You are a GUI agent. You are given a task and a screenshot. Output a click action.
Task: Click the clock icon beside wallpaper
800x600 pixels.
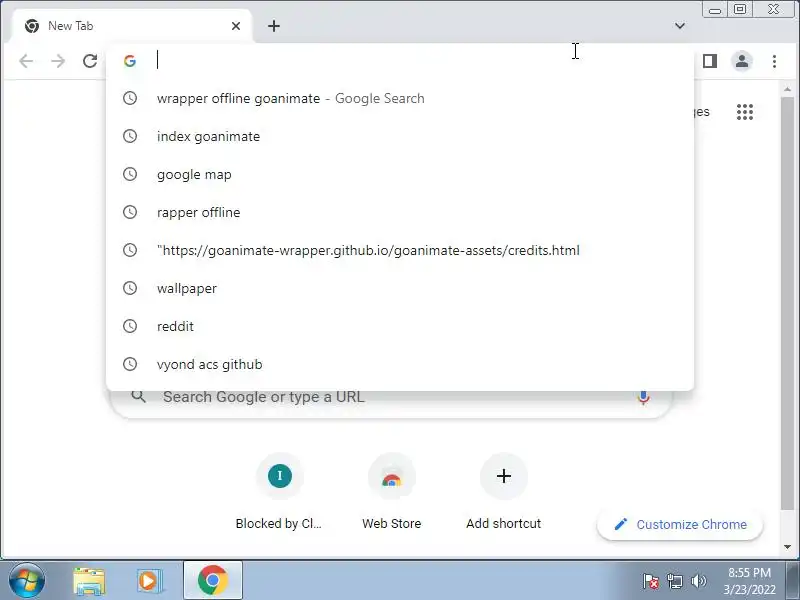(x=130, y=288)
